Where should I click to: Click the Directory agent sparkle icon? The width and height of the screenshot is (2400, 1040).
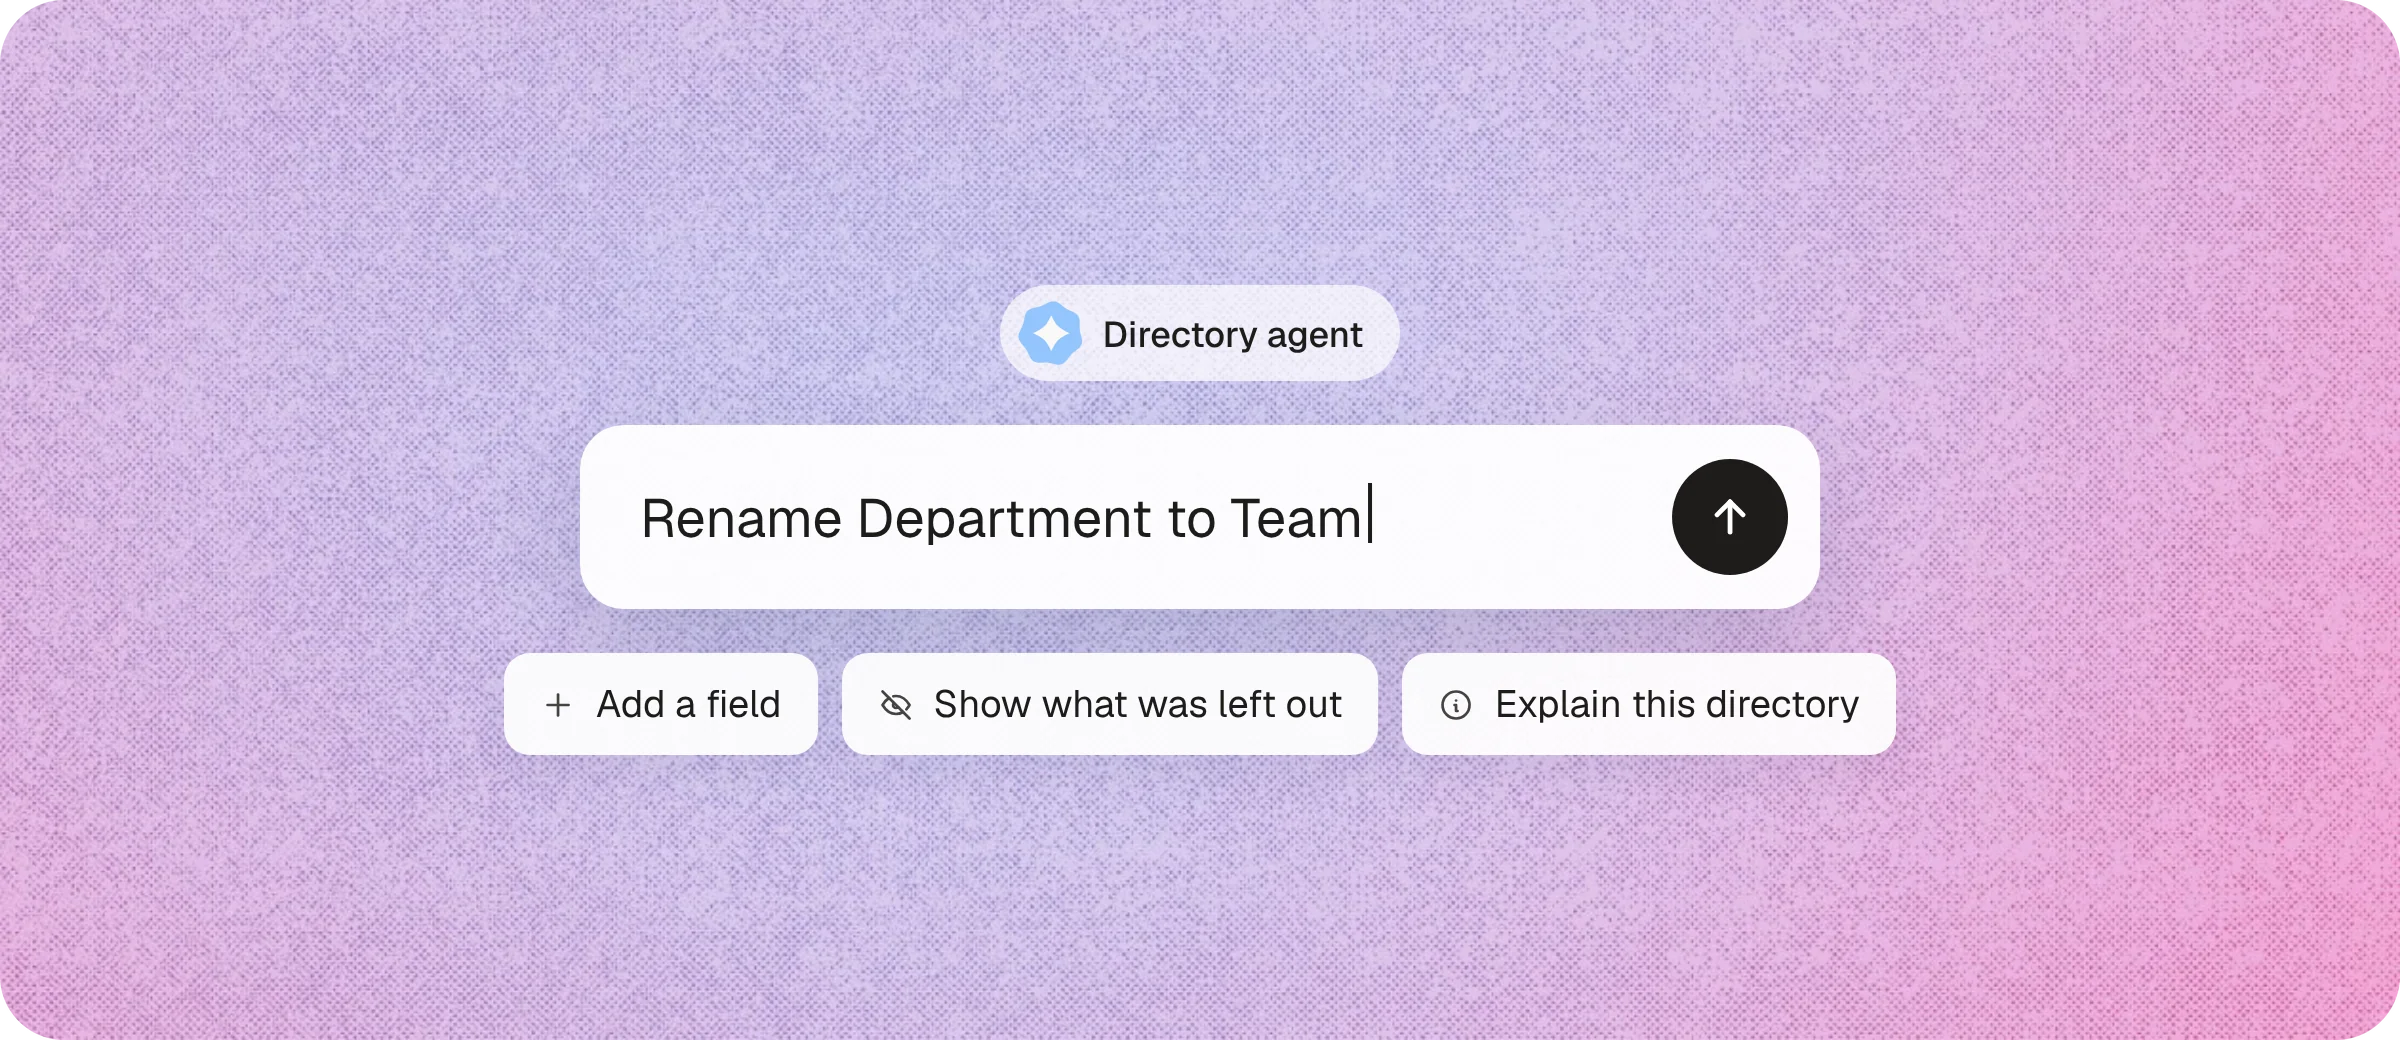pos(1050,334)
